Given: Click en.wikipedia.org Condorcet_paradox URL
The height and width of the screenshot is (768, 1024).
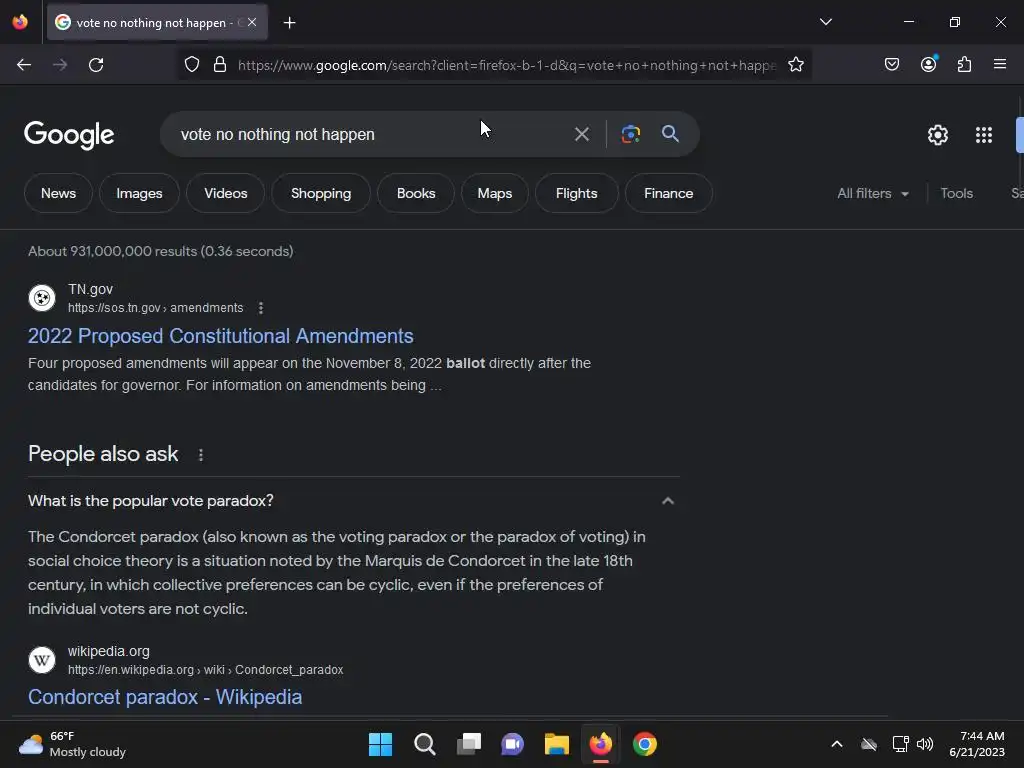Looking at the screenshot, I should tap(206, 670).
